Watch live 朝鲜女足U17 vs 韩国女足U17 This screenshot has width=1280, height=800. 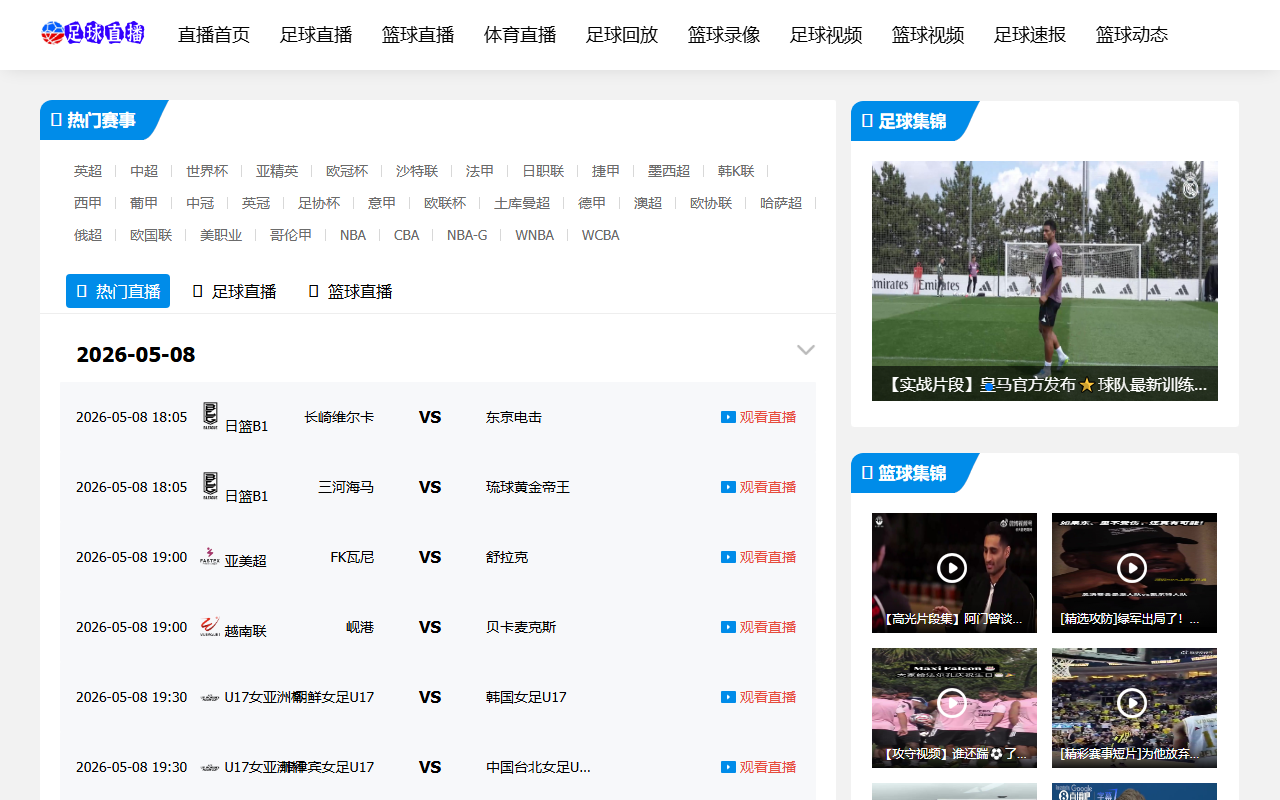(759, 697)
